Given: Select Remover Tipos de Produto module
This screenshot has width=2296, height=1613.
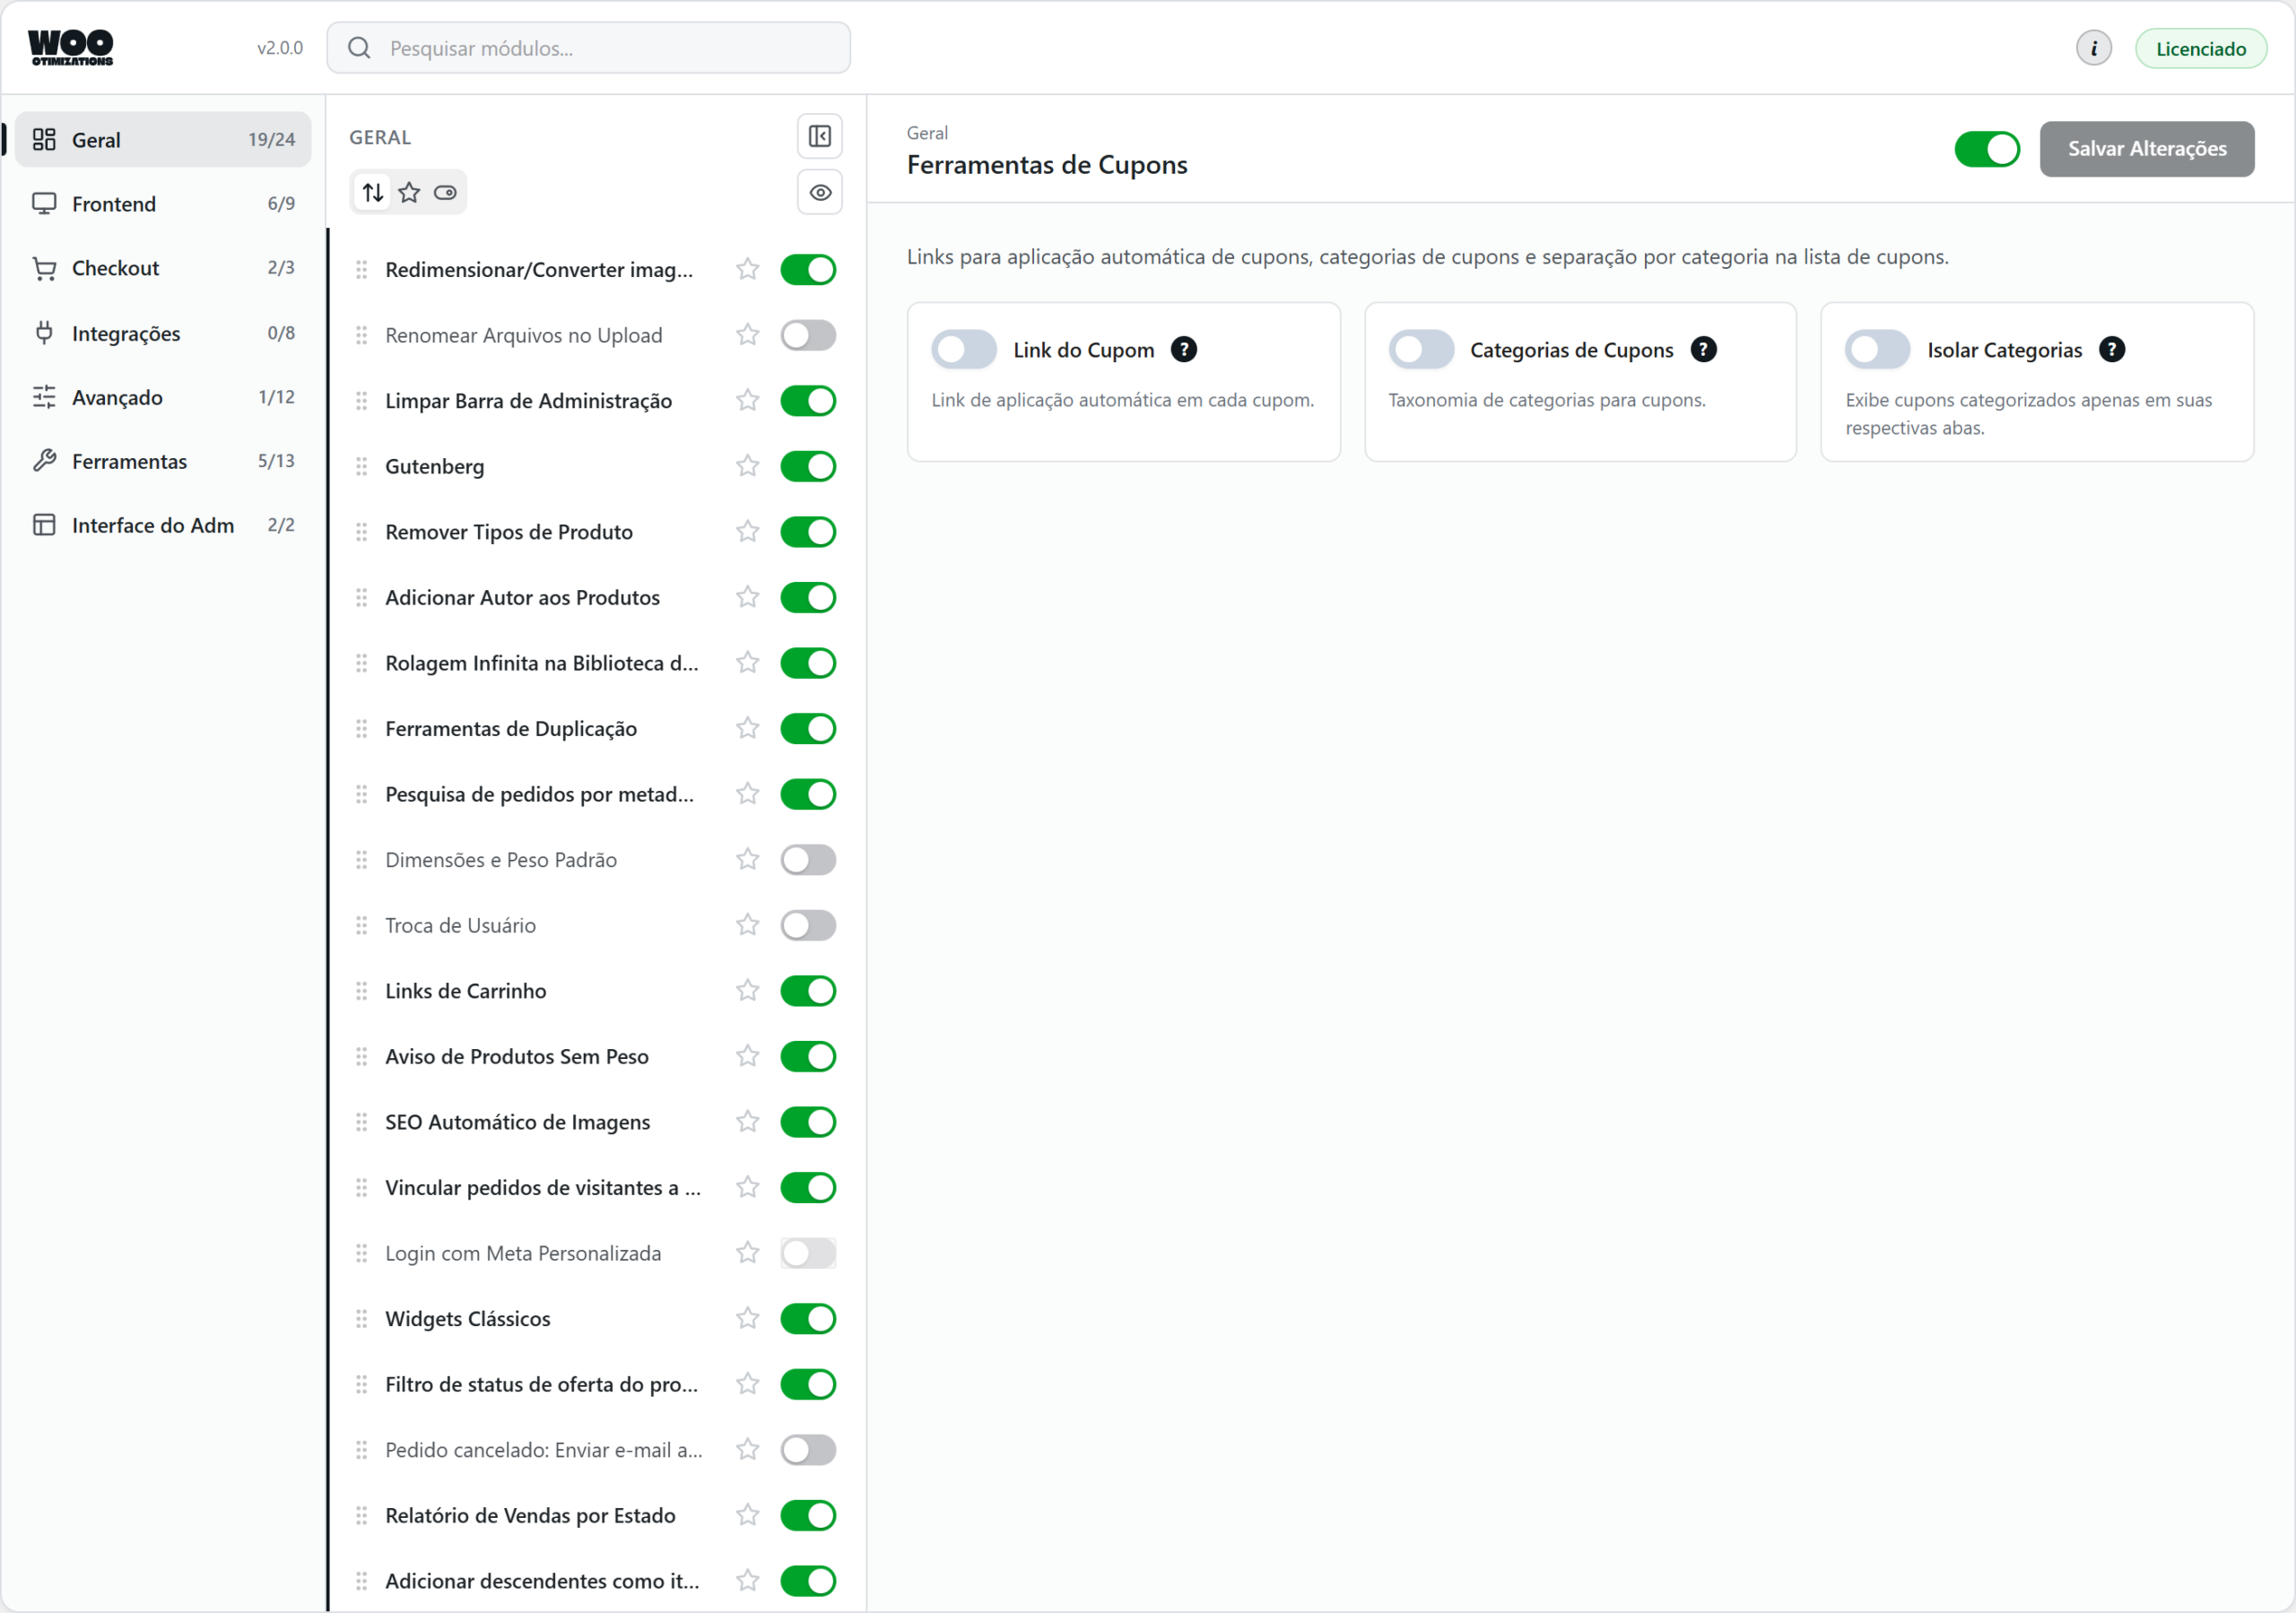Looking at the screenshot, I should click(508, 532).
